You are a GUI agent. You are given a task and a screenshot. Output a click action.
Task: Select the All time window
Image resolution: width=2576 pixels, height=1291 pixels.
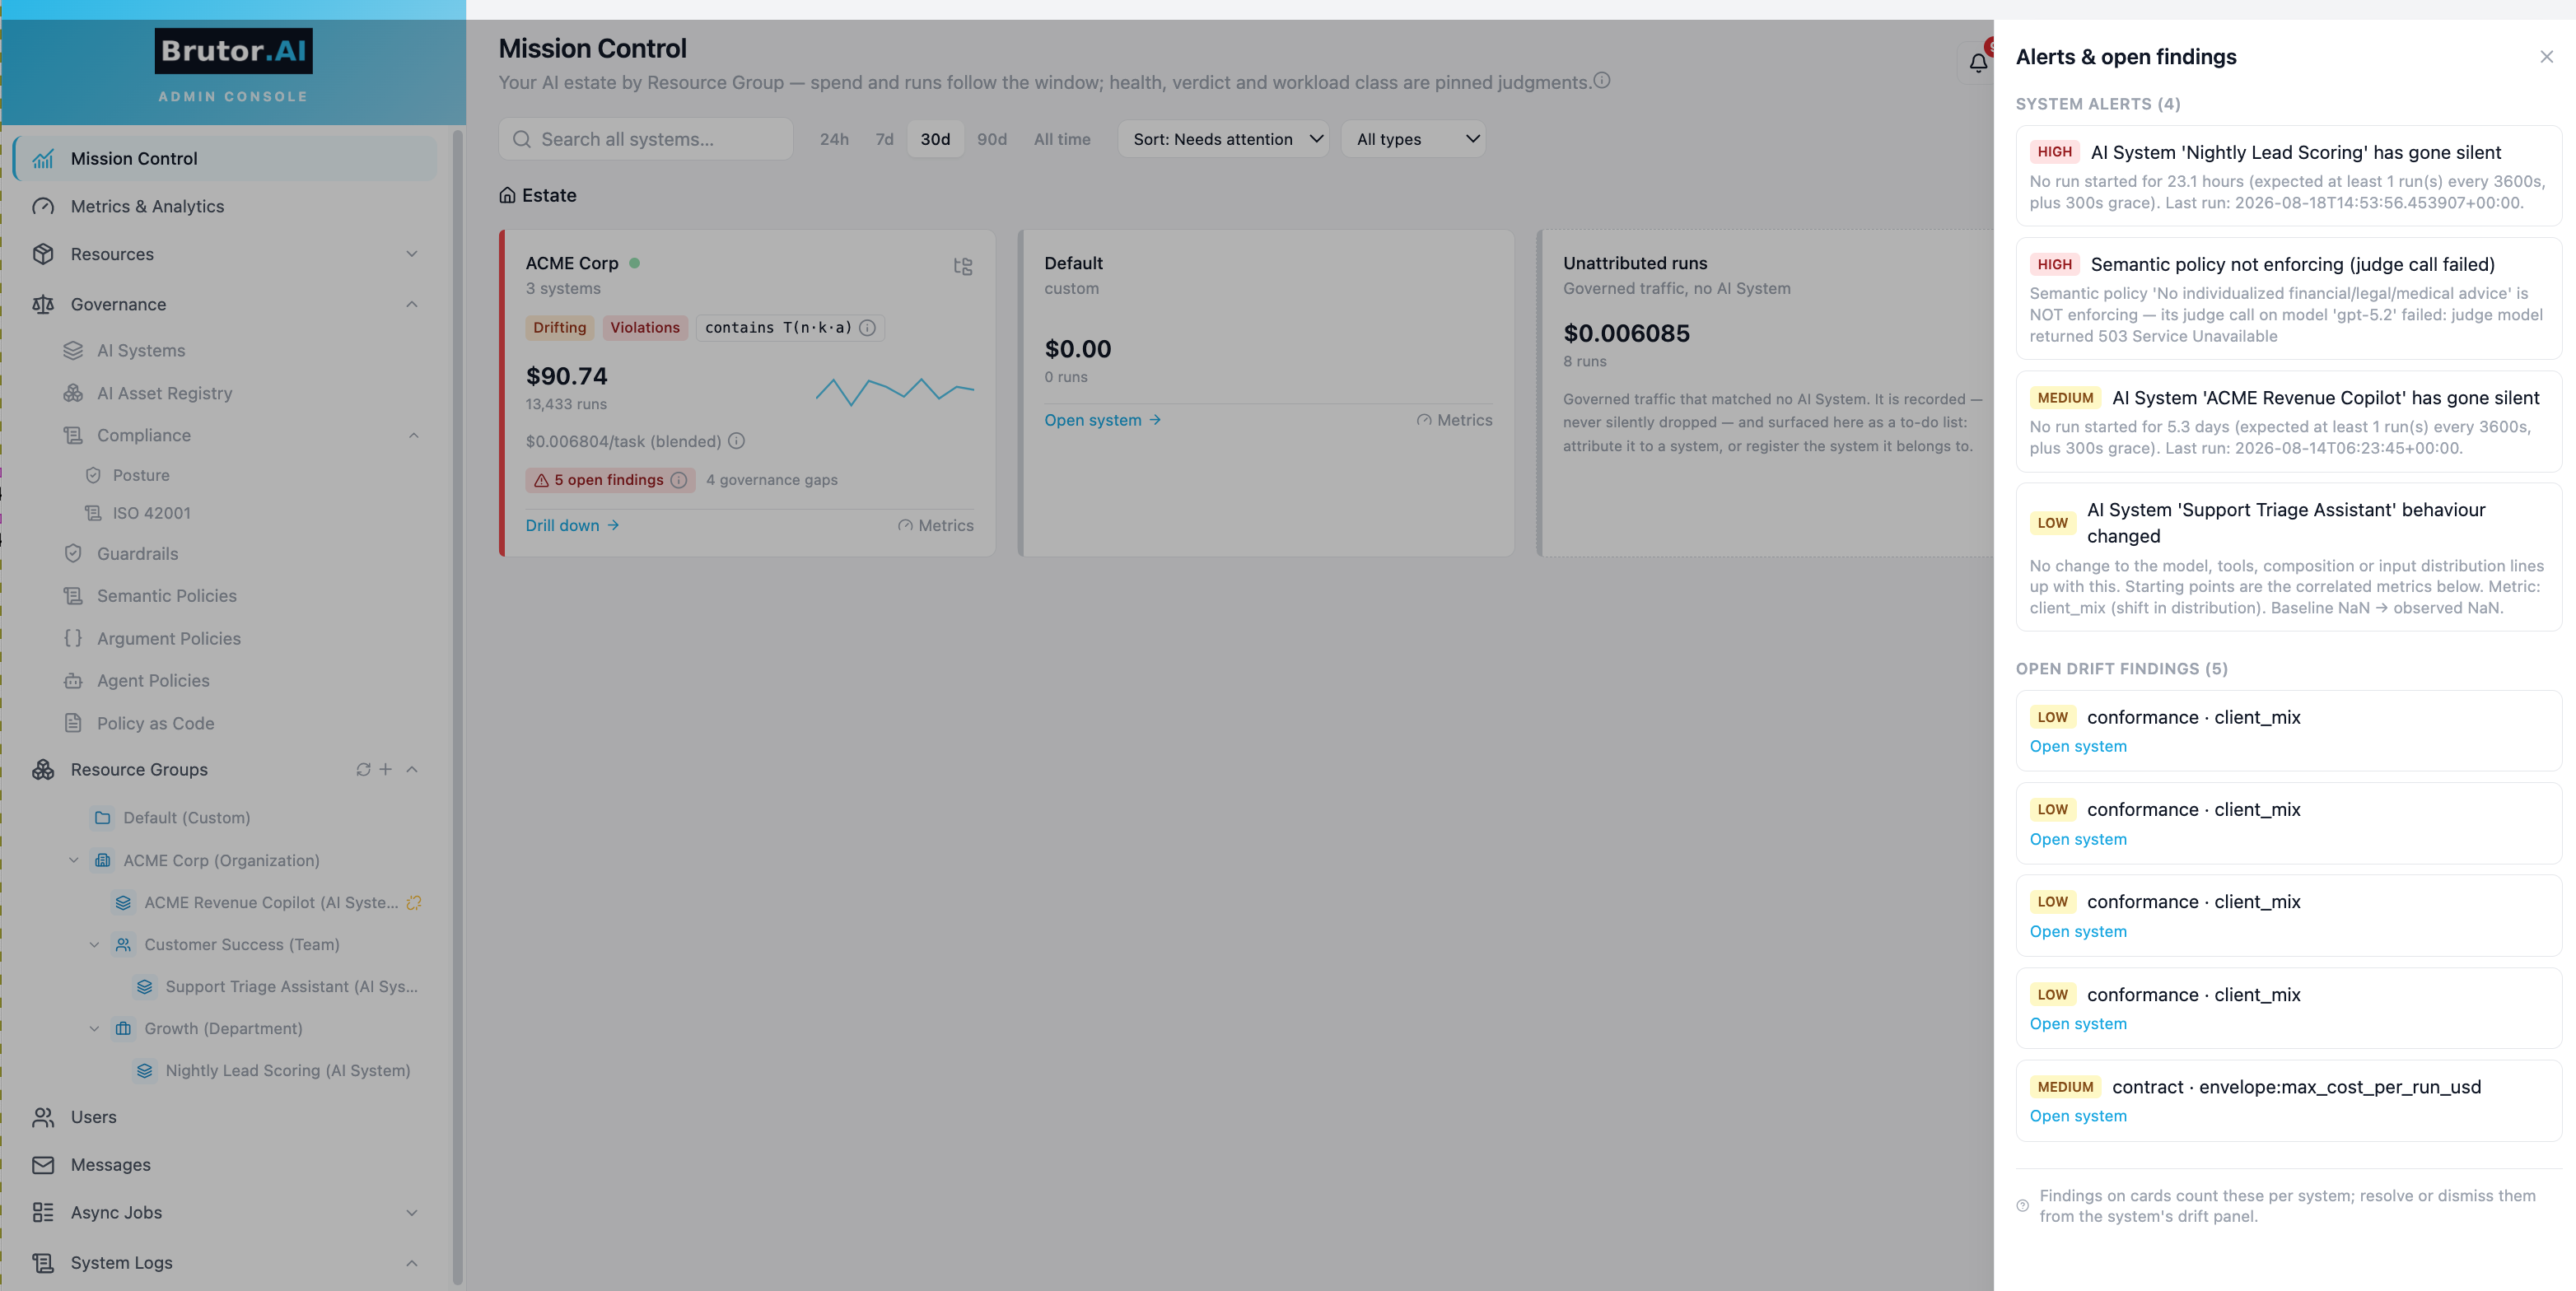point(1062,139)
